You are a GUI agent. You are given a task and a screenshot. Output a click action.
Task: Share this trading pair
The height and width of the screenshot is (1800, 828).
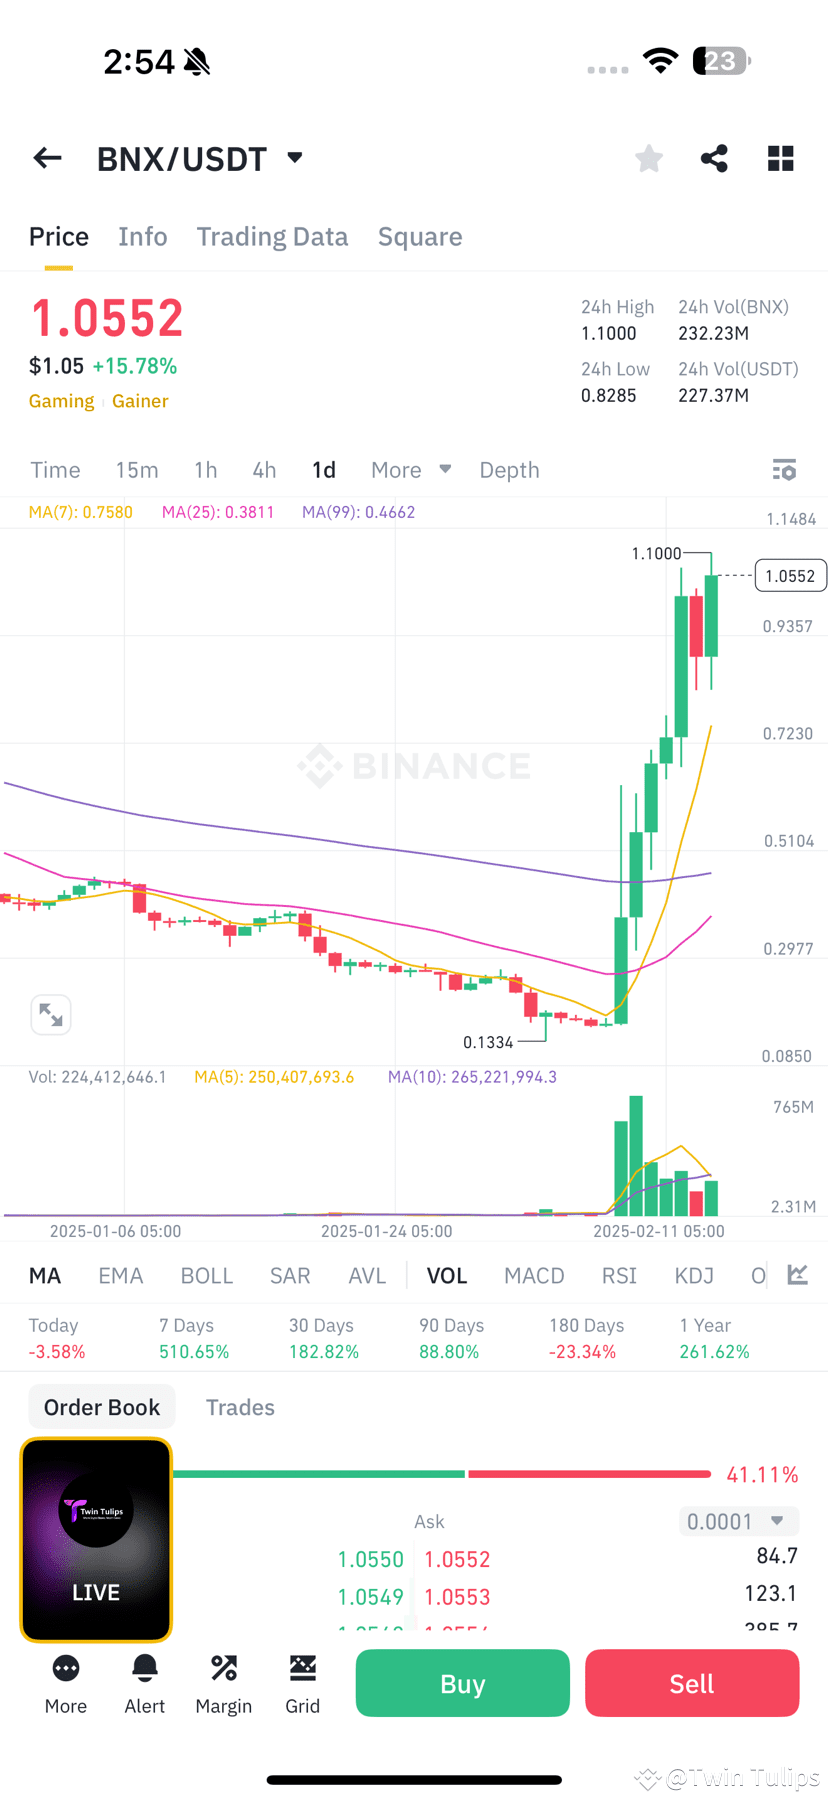(714, 157)
